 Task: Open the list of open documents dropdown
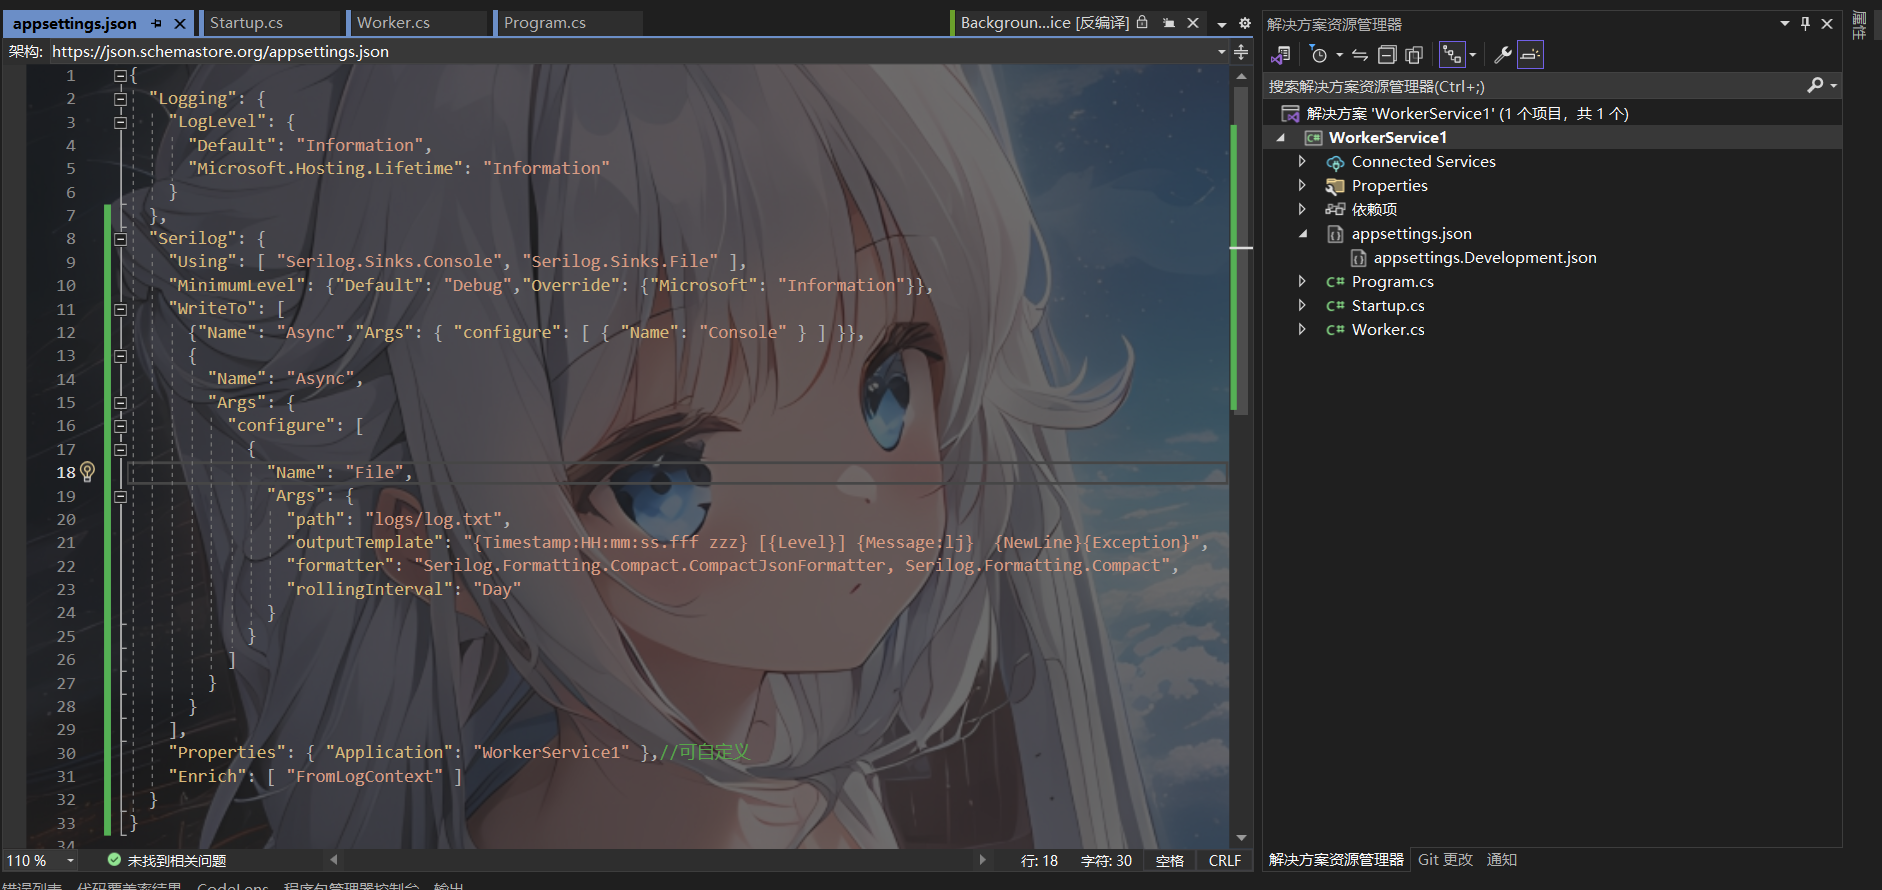tap(1222, 23)
